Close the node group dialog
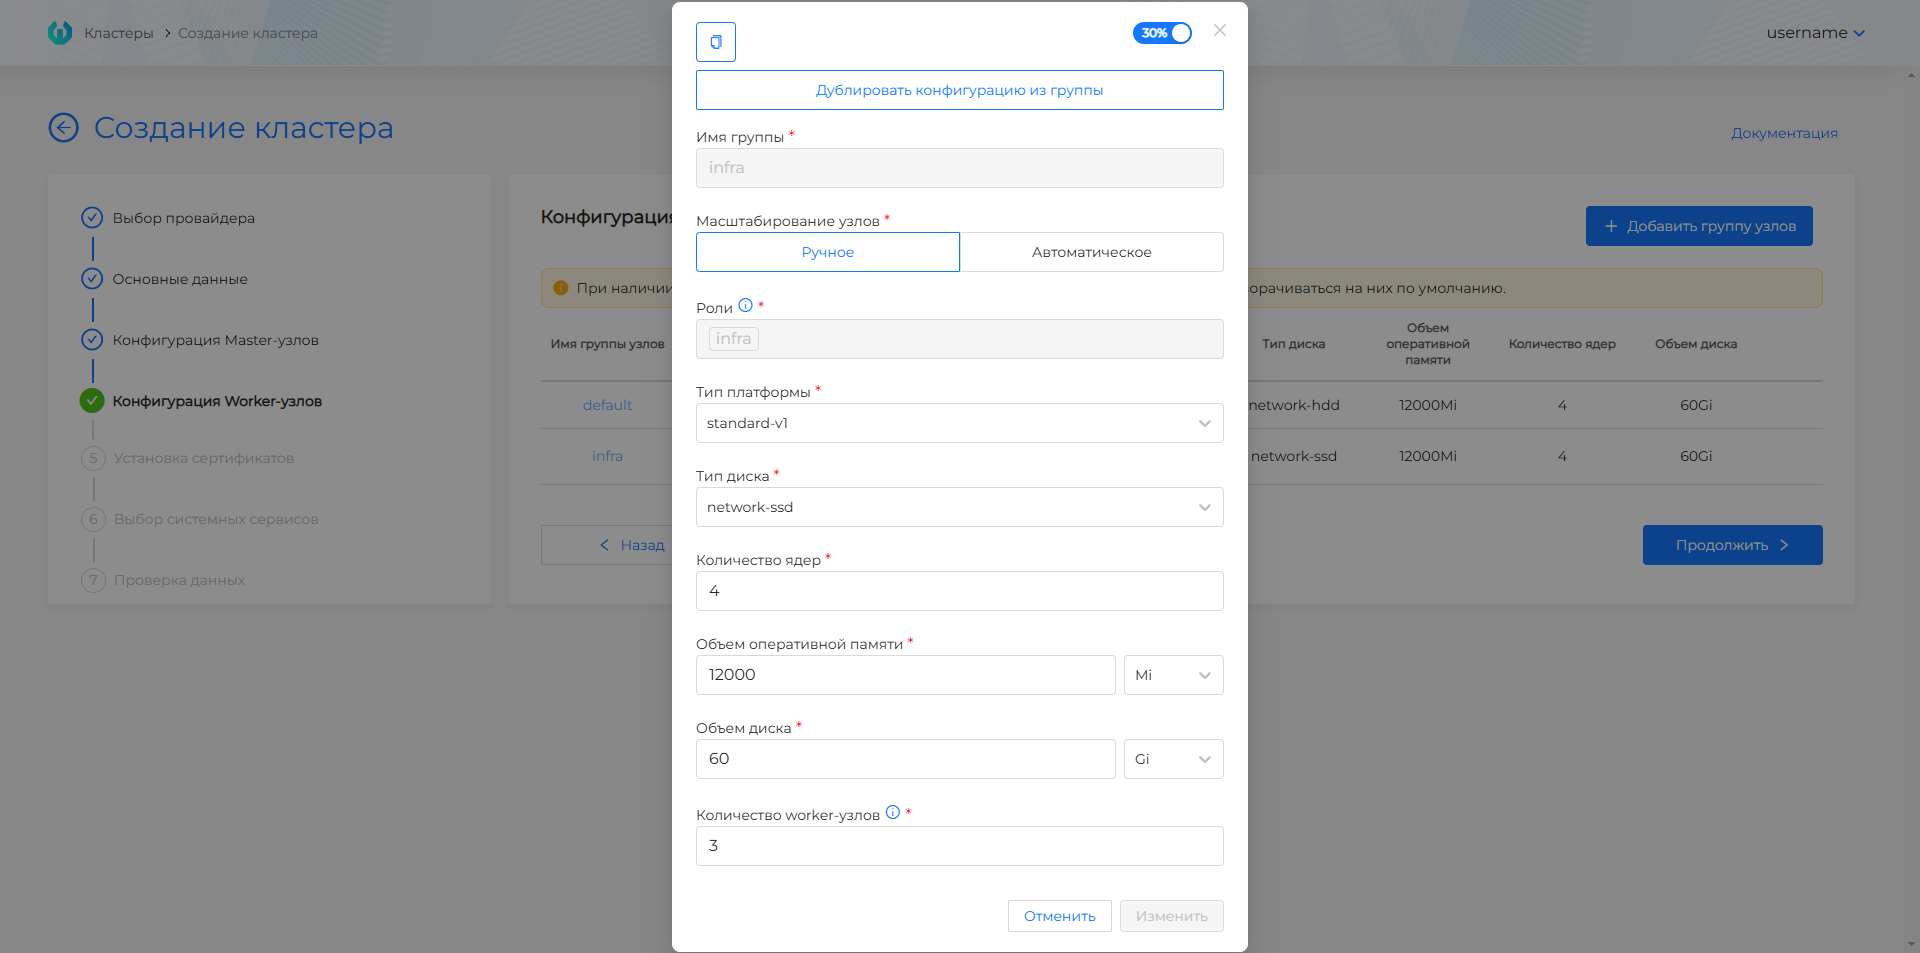This screenshot has height=953, width=1920. [x=1219, y=31]
